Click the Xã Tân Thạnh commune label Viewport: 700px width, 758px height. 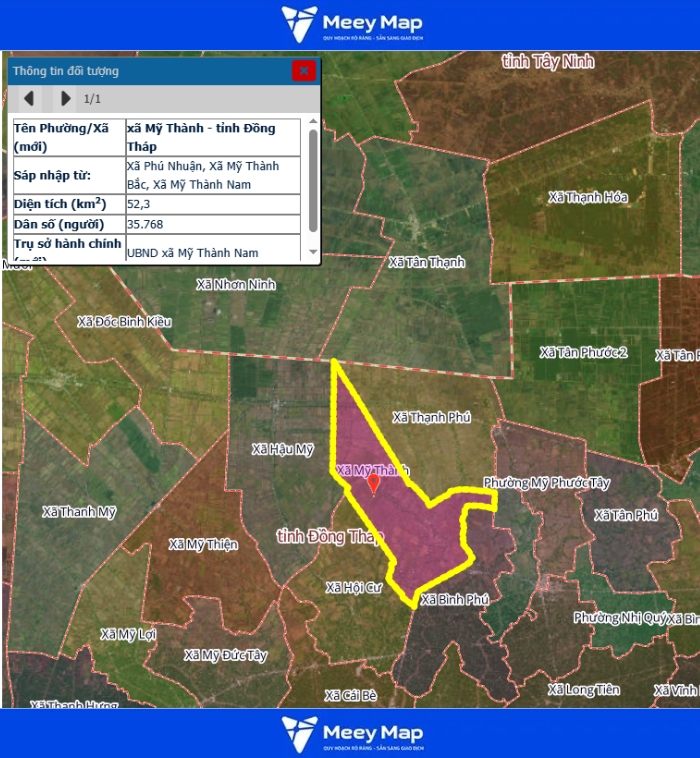pyautogui.click(x=426, y=262)
